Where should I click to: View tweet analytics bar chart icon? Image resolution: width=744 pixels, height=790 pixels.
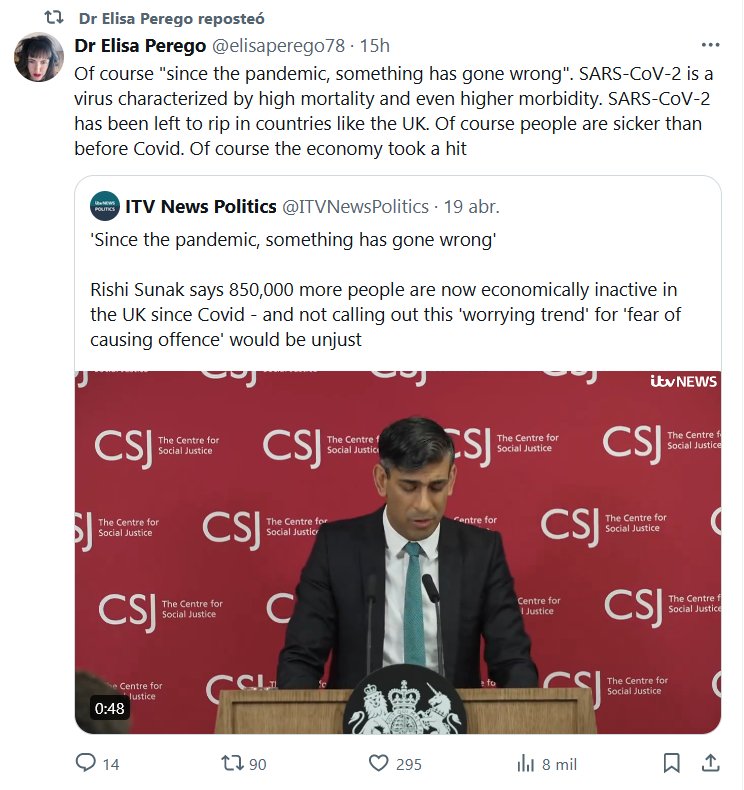tap(526, 763)
